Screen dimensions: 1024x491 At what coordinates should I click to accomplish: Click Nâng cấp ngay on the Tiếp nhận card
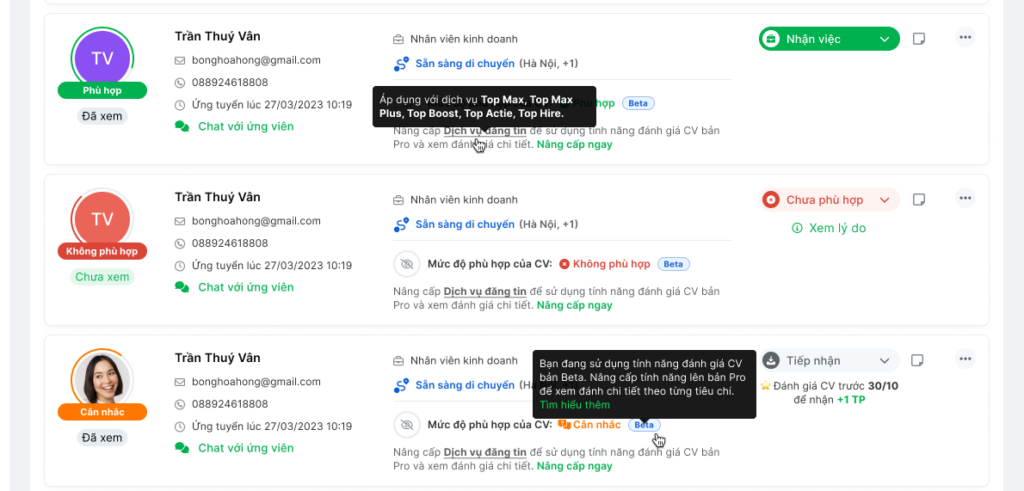575,466
